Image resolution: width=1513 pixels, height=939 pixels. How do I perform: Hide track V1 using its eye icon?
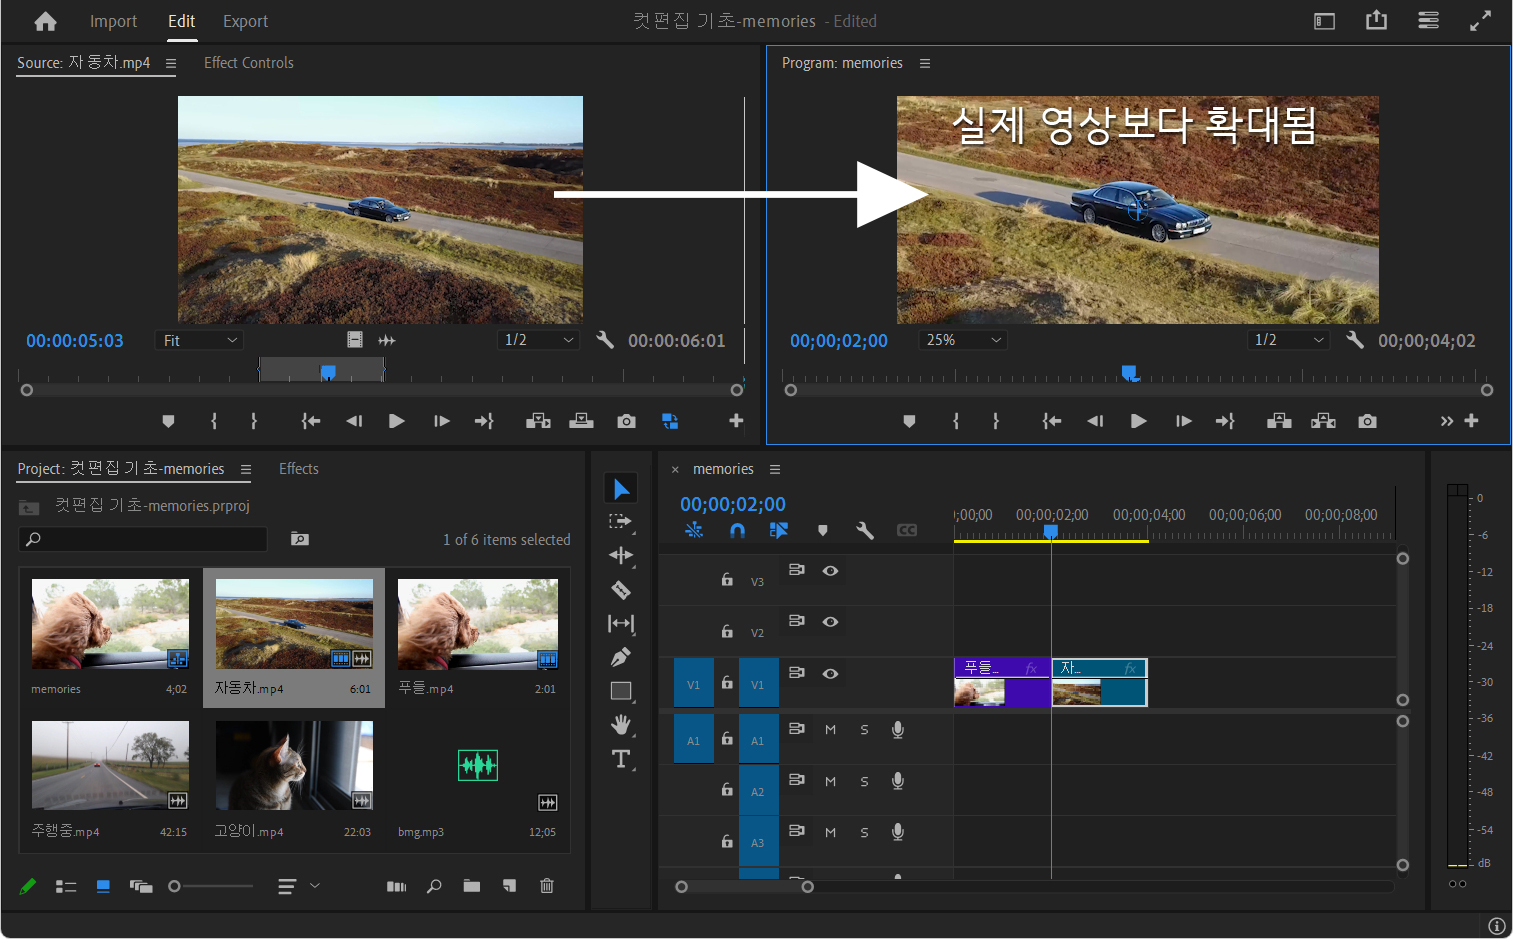pyautogui.click(x=830, y=673)
